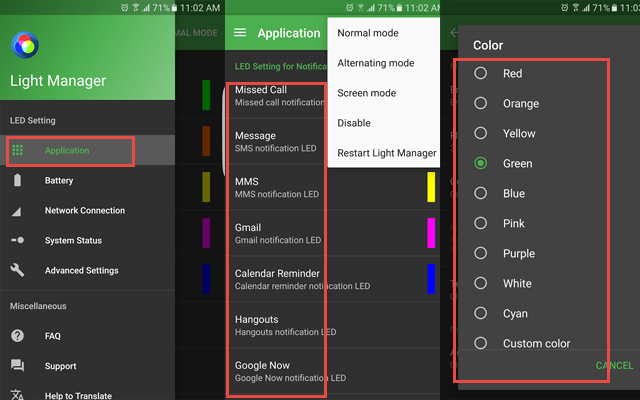The width and height of the screenshot is (640, 400).
Task: Open the Application LED setting entry
Action: click(87, 150)
